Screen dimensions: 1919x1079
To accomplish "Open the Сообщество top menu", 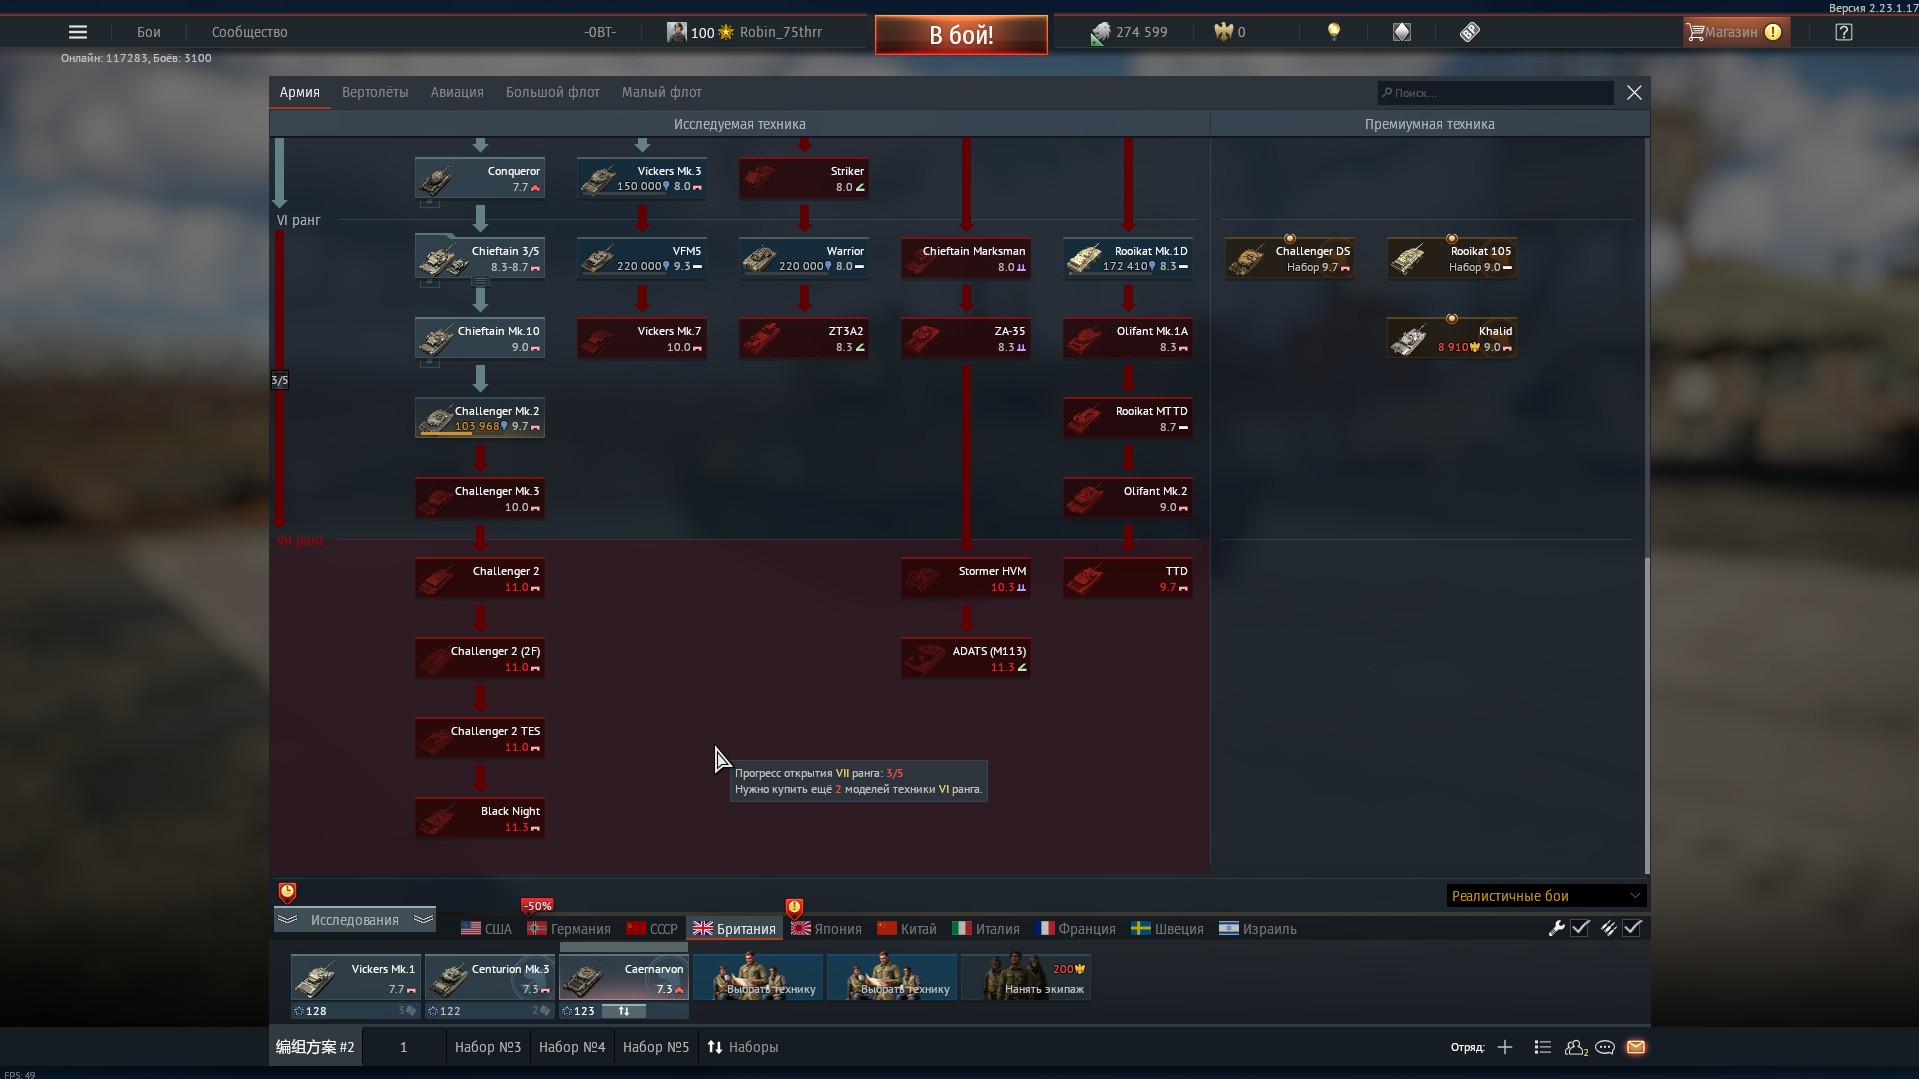I will (250, 32).
